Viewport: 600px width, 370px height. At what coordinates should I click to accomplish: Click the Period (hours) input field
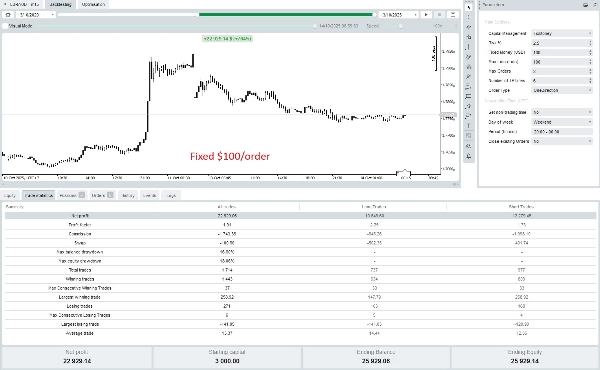tap(562, 132)
